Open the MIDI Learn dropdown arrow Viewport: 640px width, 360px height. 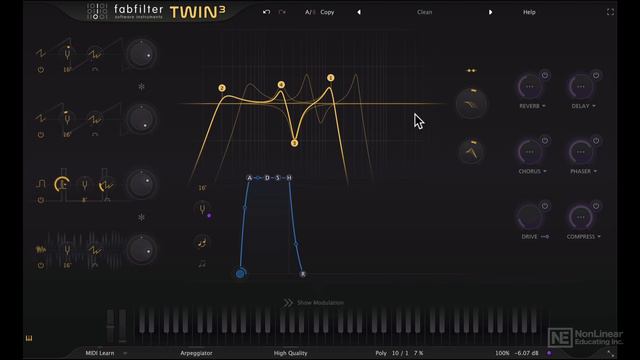[x=125, y=353]
